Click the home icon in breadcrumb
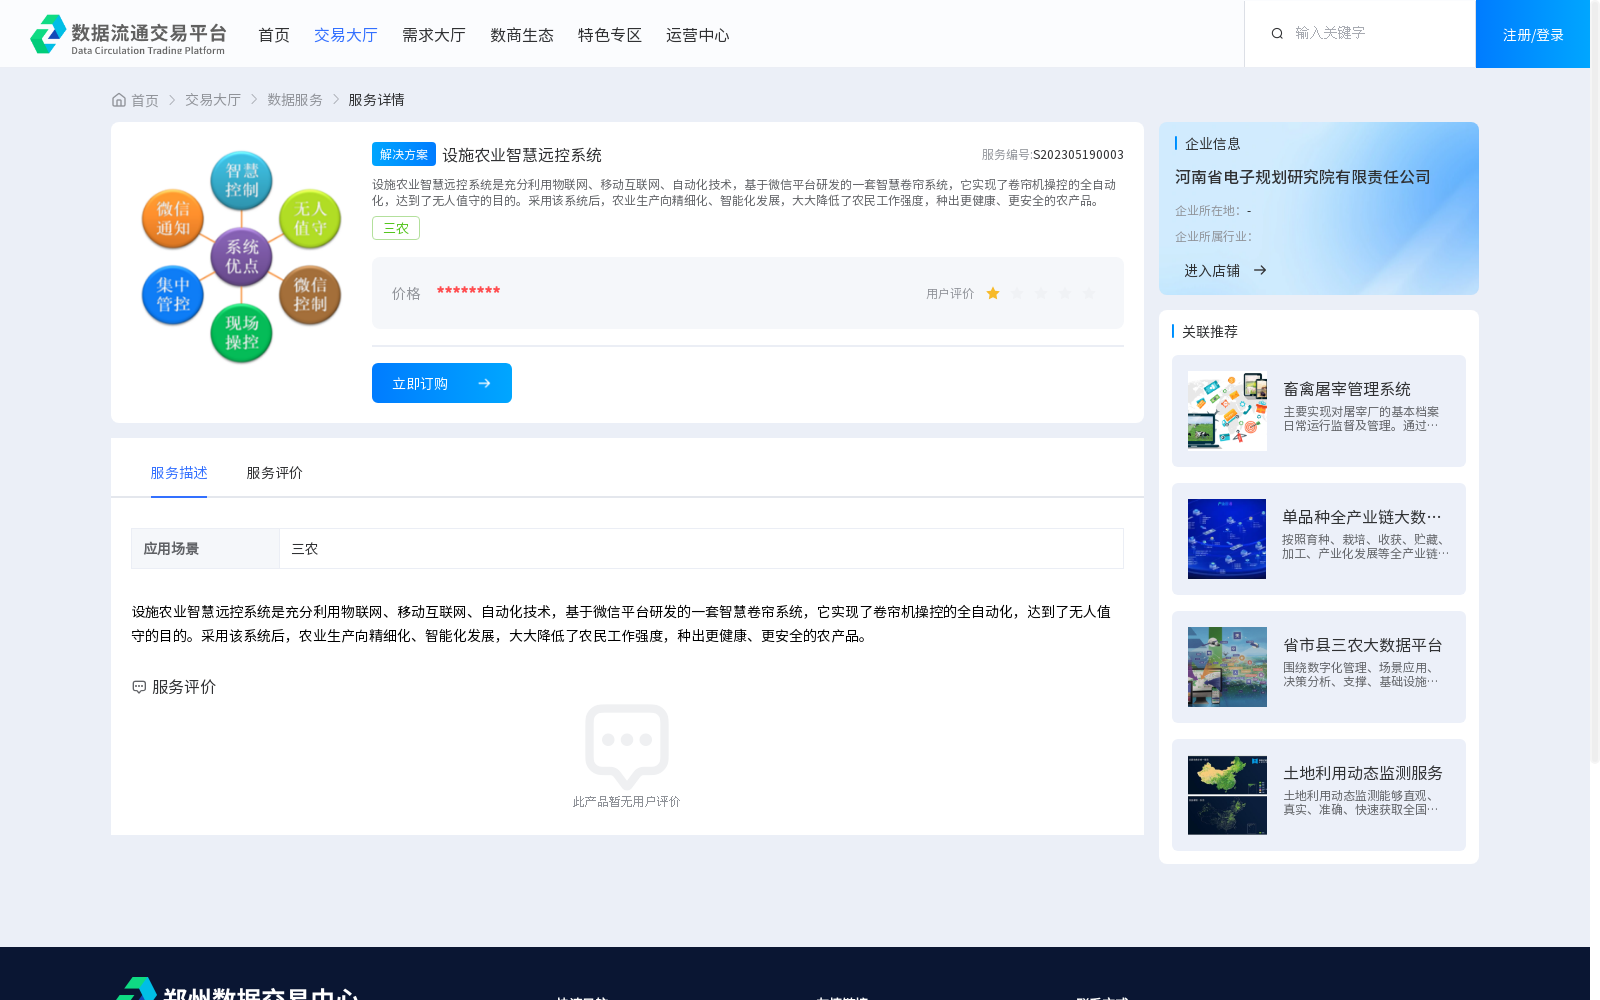Screen dimensions: 1600x1000 coord(119,100)
